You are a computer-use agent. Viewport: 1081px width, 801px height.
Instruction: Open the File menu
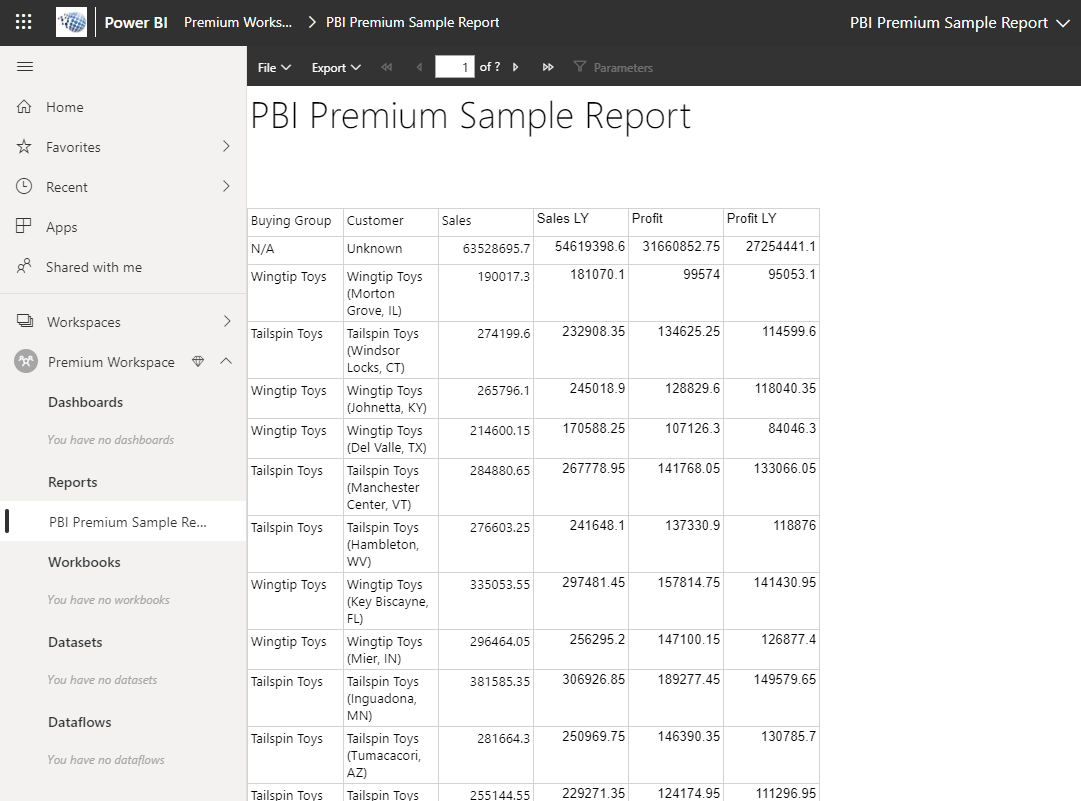point(274,67)
